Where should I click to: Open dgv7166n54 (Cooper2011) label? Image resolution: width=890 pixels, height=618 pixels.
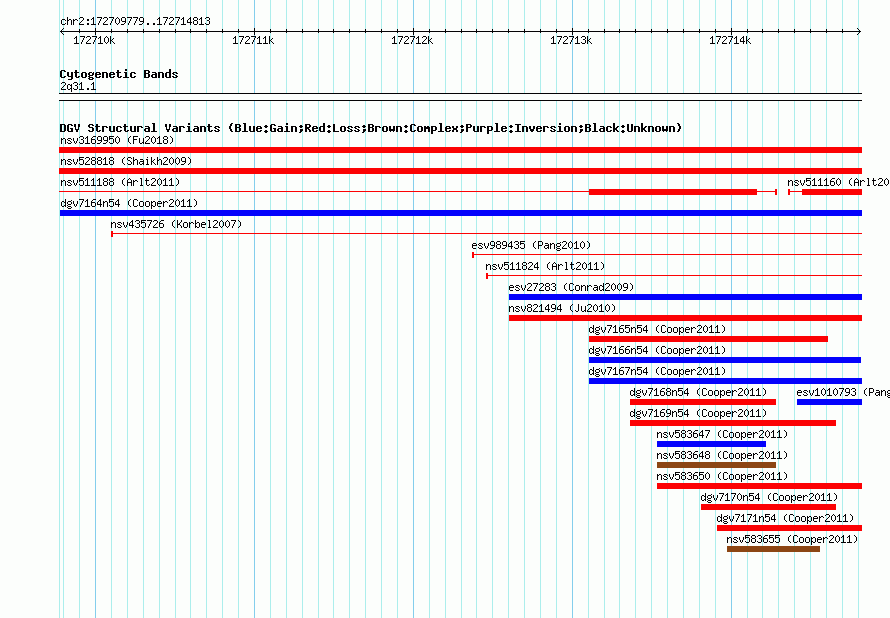point(657,350)
